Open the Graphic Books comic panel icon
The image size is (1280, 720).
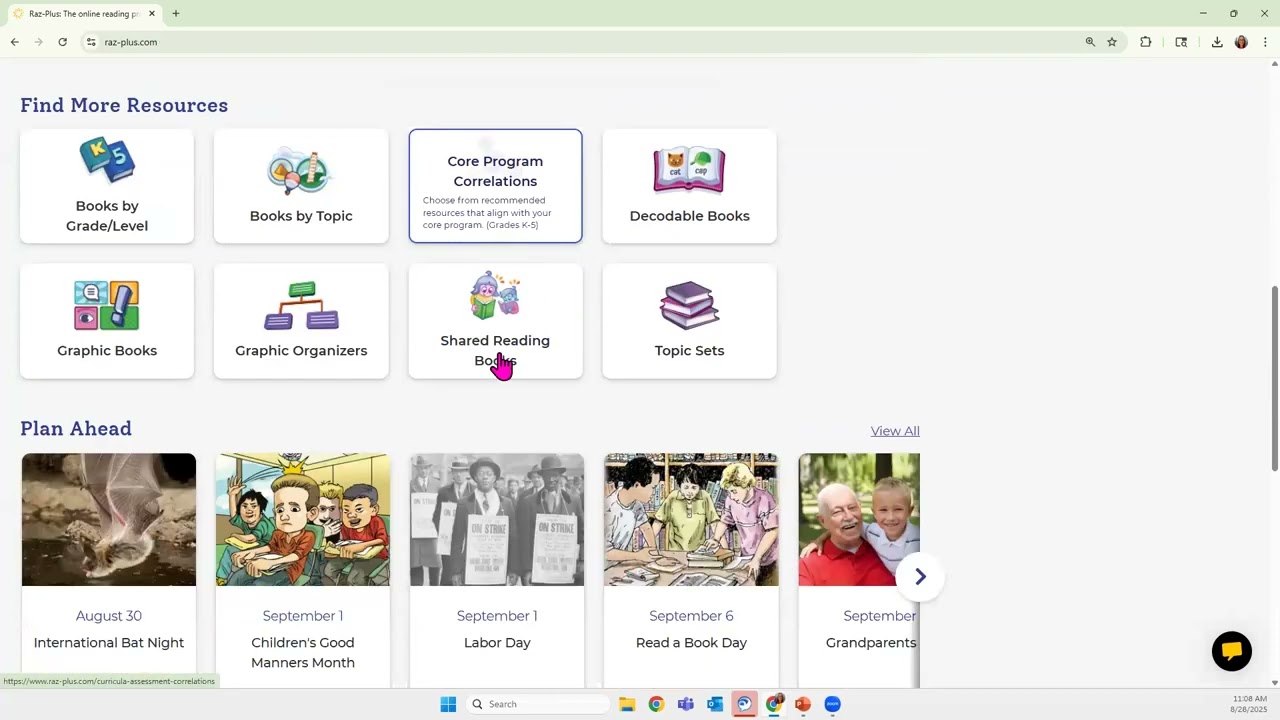click(x=107, y=306)
